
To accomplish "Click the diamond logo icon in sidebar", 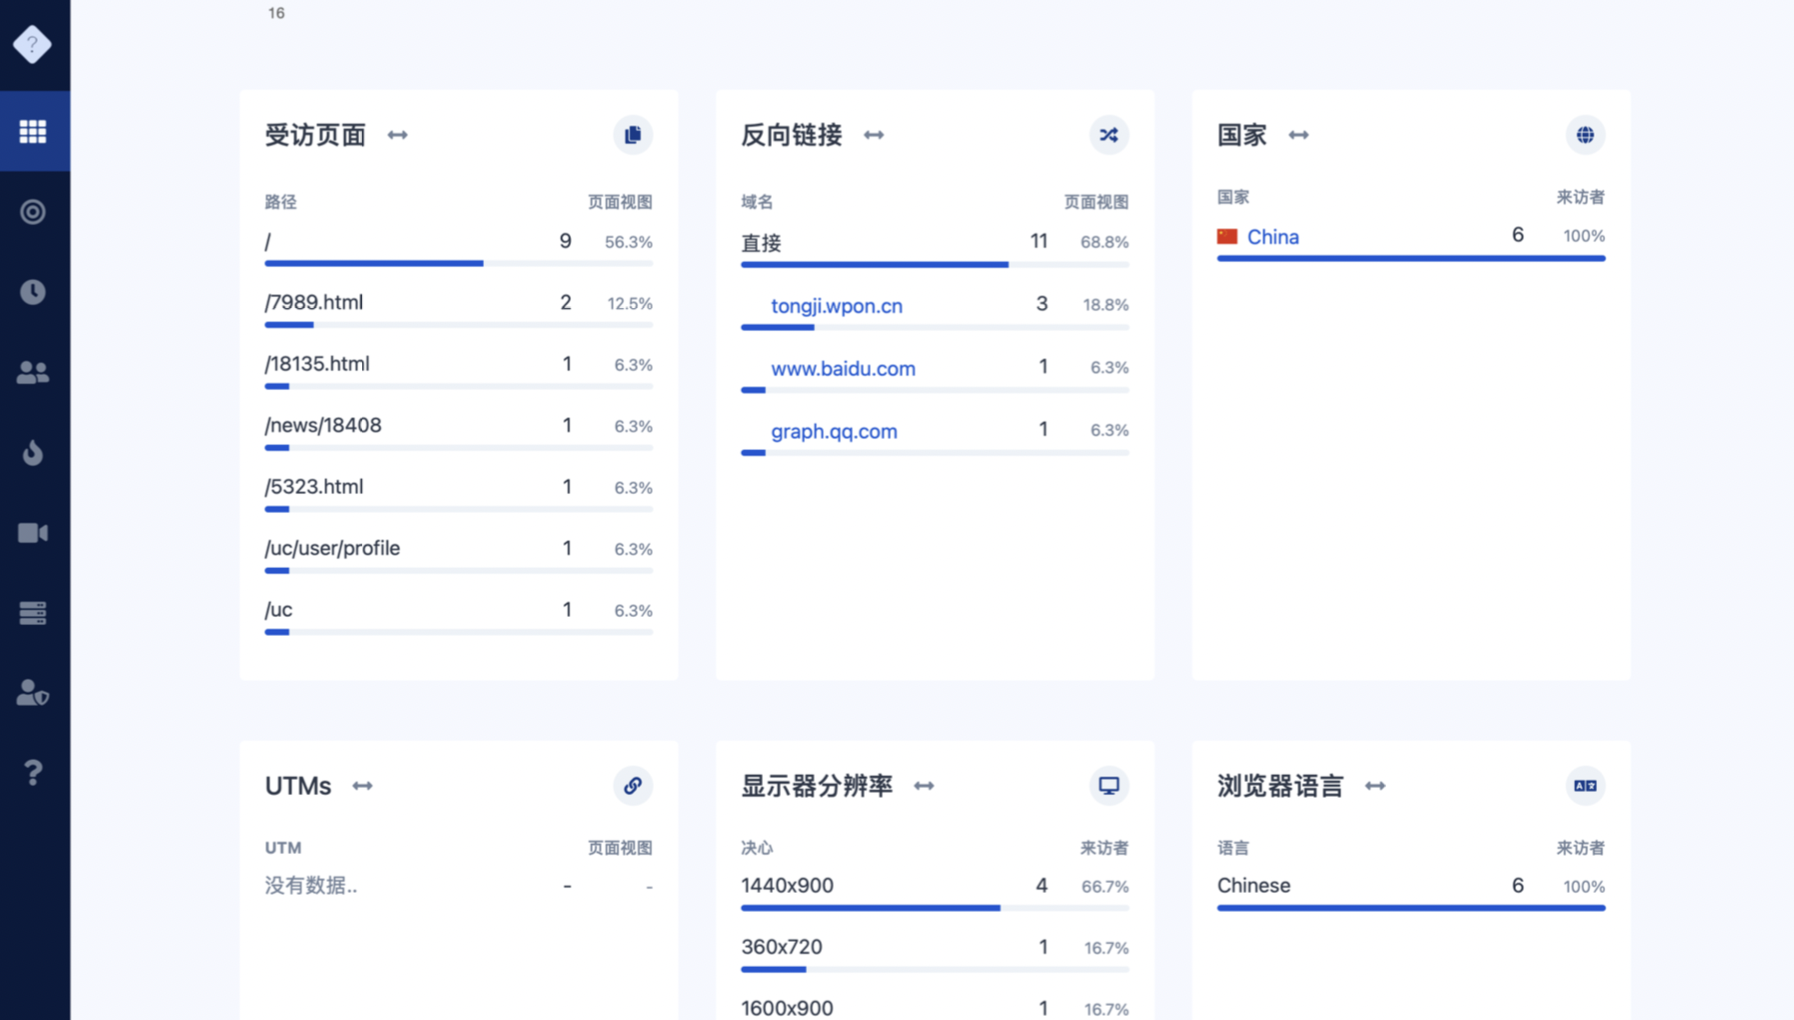I will [33, 44].
